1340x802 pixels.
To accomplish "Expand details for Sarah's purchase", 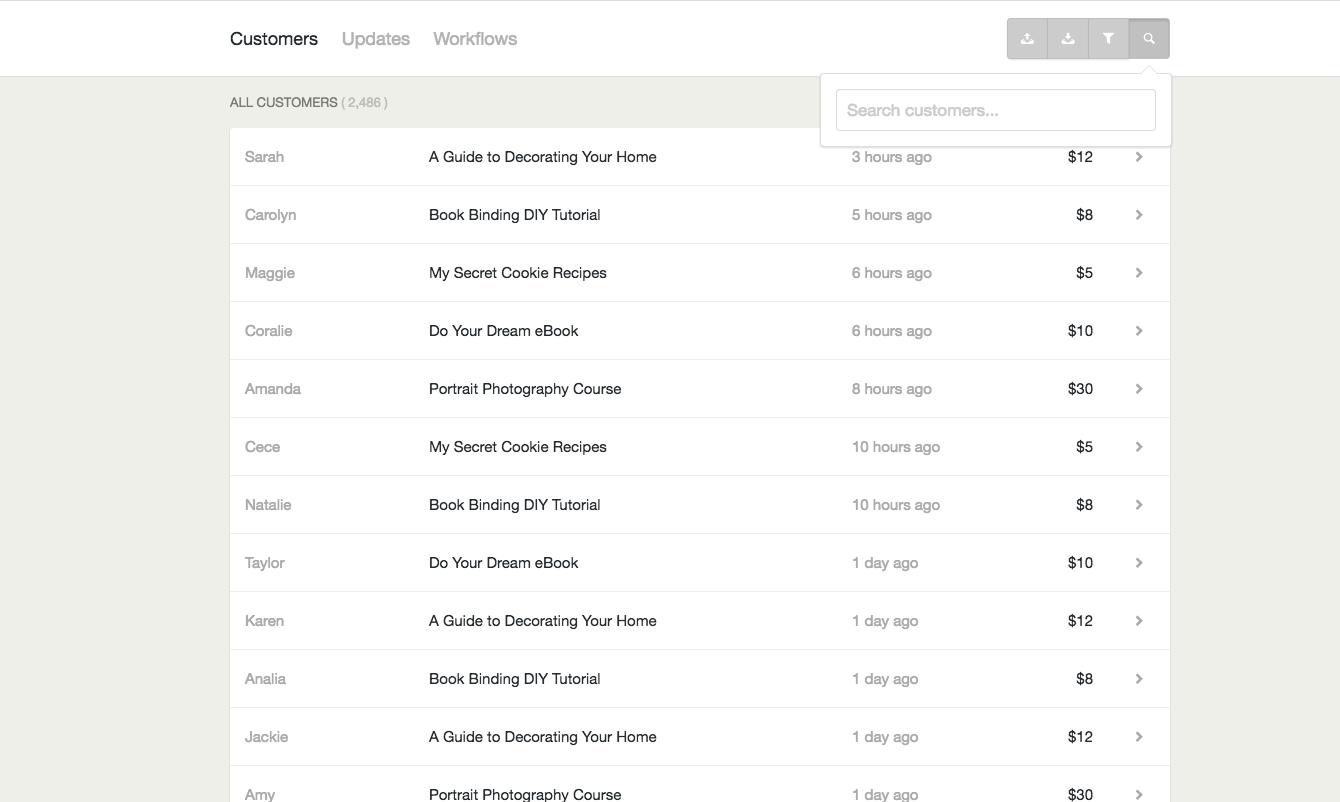I will coord(1139,156).
